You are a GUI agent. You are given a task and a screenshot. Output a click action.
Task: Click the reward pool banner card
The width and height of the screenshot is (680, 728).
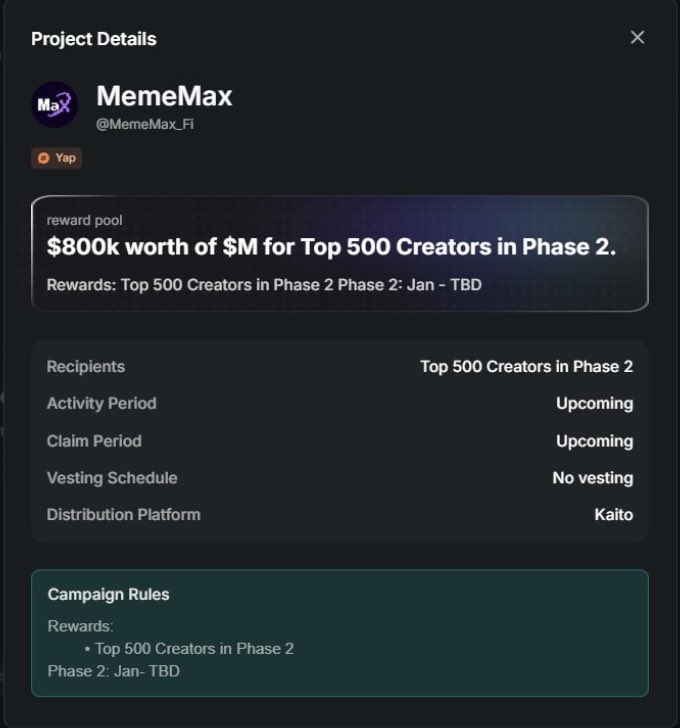339,253
